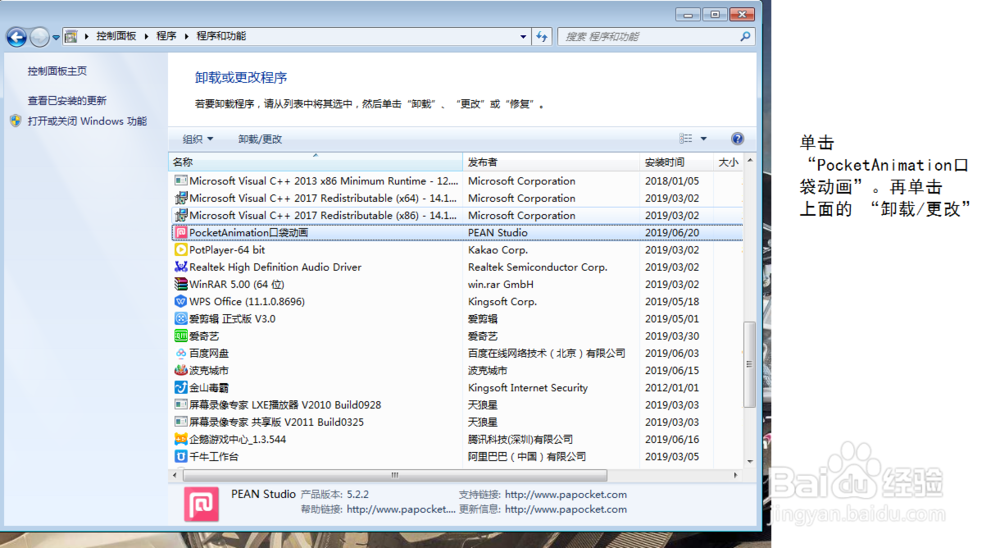Select the WinRAR 5.00 (64 位) entry name

point(237,285)
